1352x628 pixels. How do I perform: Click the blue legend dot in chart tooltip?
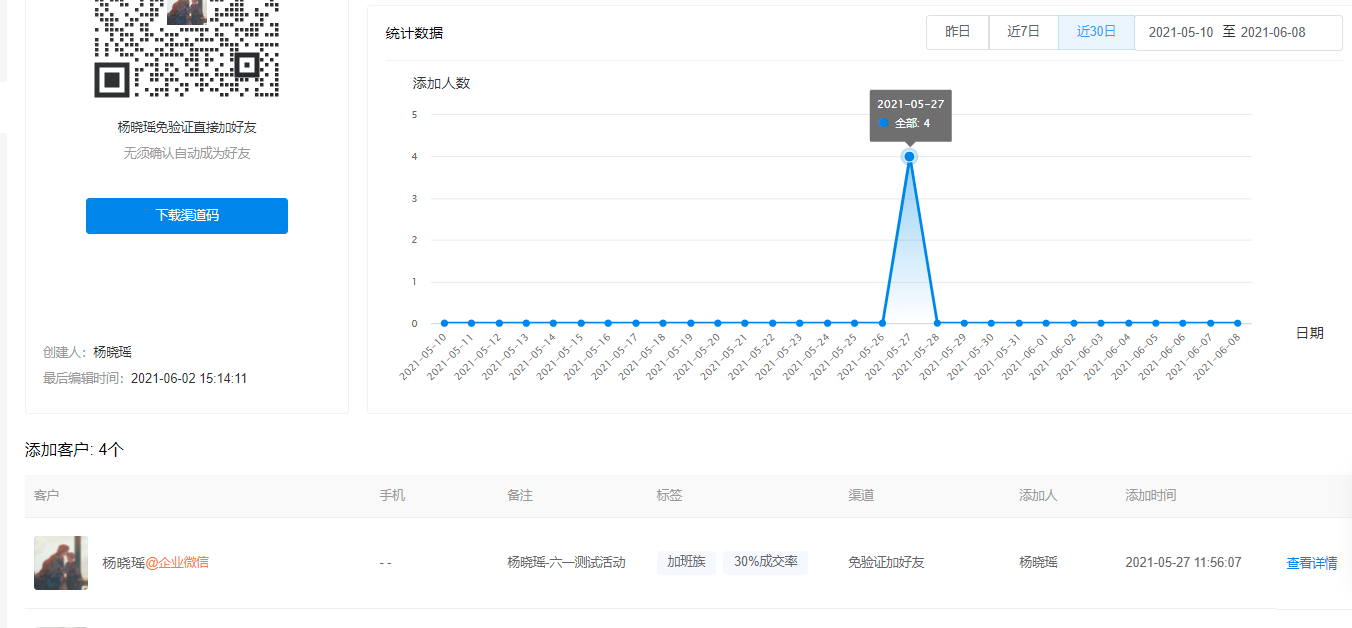click(x=883, y=123)
